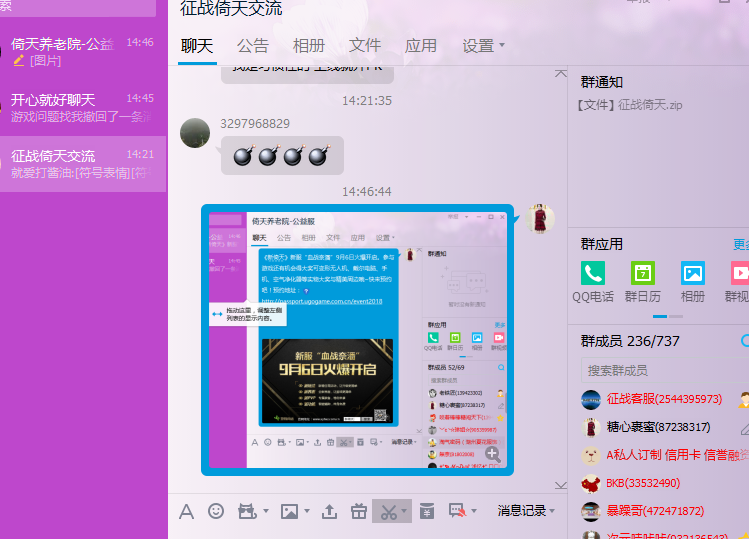Click the search icon beside 群成员

tap(745, 341)
